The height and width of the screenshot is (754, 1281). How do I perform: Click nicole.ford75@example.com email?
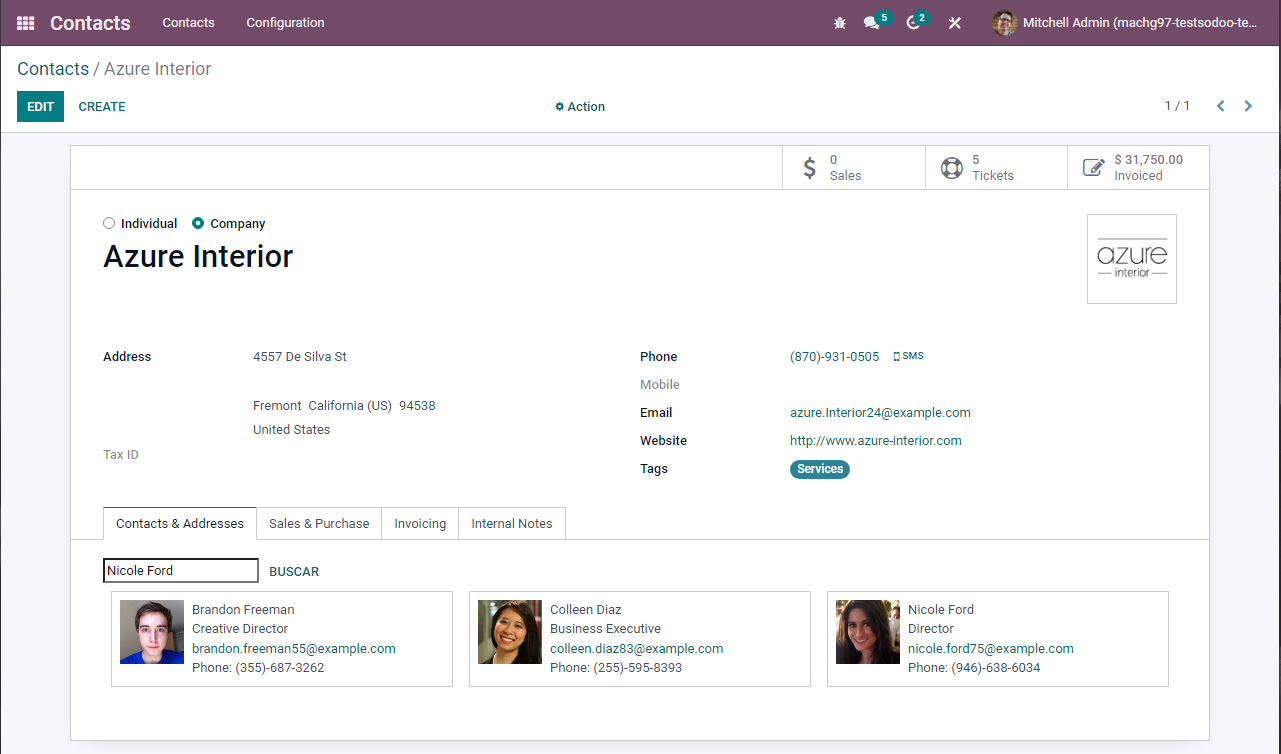991,649
